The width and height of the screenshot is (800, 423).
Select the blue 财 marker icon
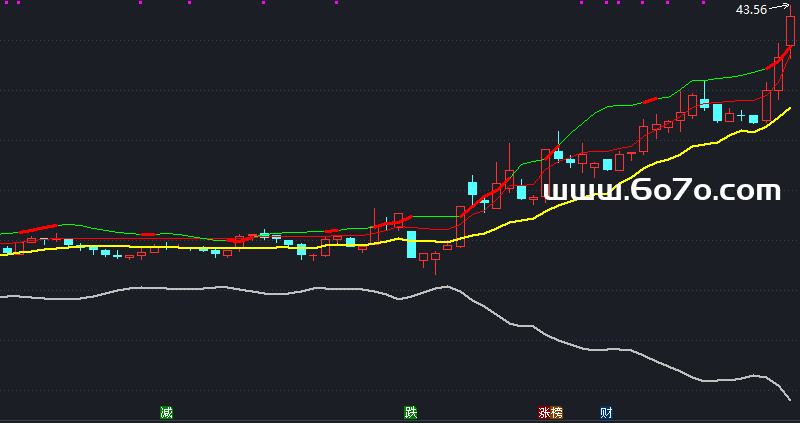[x=606, y=412]
